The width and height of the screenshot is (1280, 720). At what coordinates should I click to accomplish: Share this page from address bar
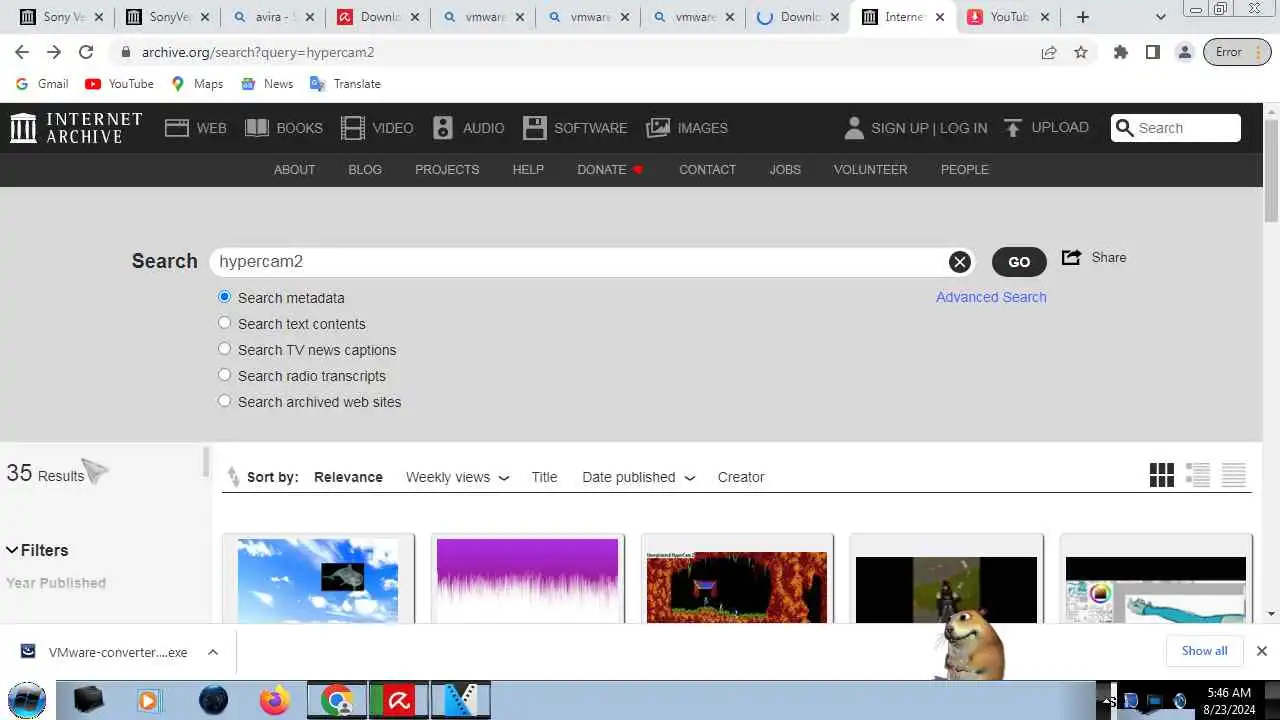1049,52
